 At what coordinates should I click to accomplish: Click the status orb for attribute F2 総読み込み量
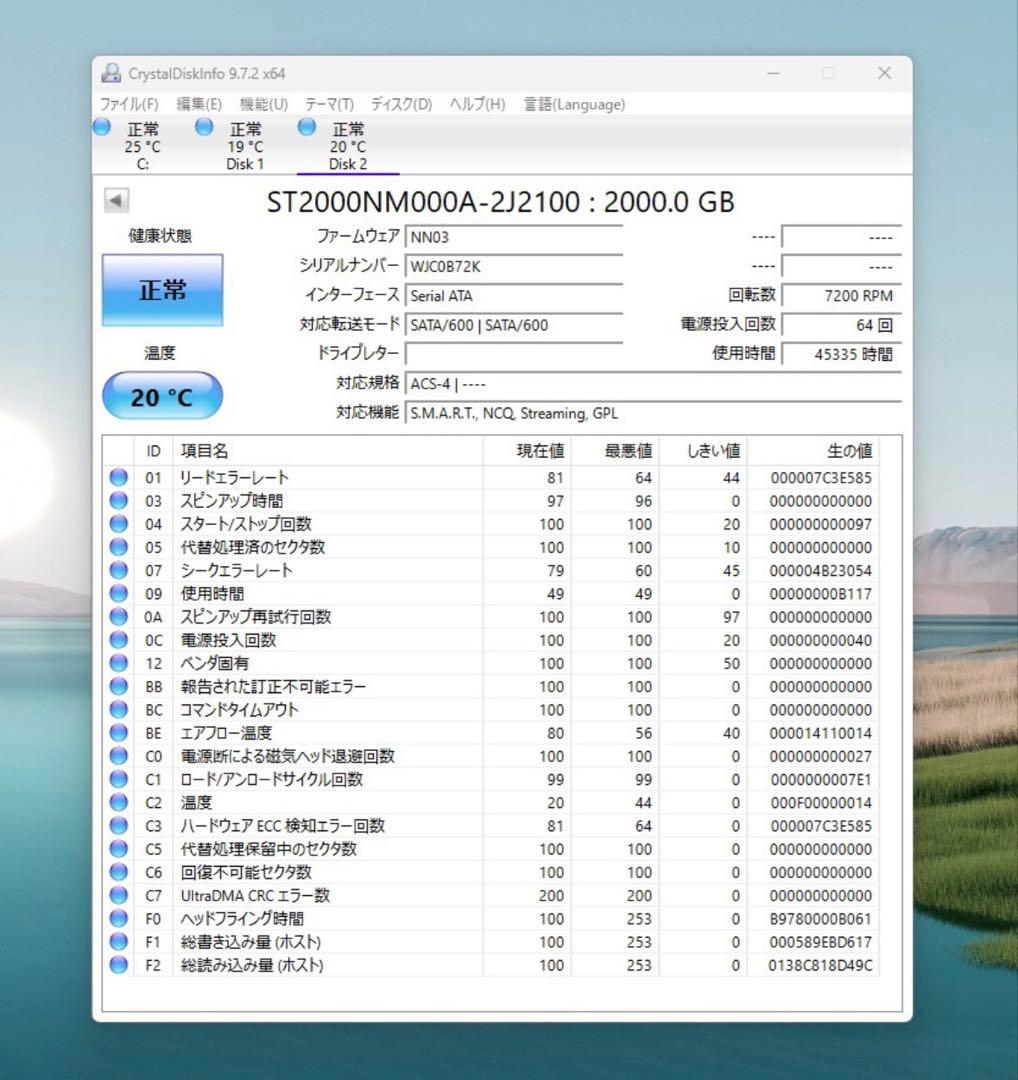pos(118,965)
